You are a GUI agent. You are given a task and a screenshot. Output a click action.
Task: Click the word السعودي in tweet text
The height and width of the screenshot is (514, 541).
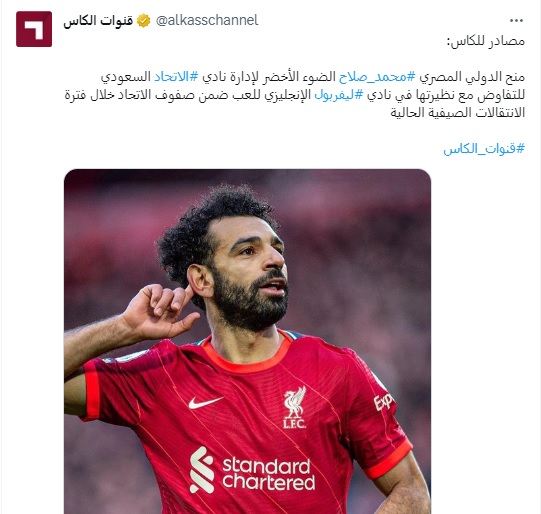click(x=126, y=77)
